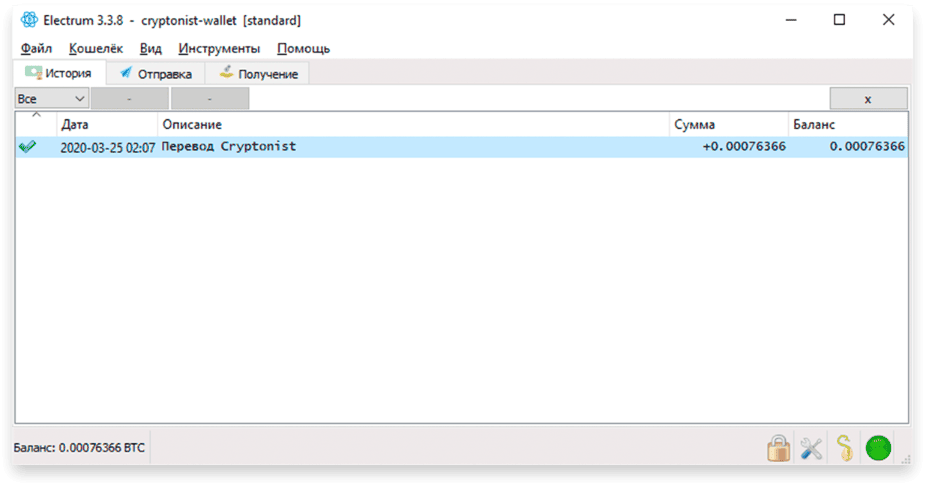This screenshot has height=485, width=925.
Task: Open the Файл menu
Action: [x=36, y=48]
